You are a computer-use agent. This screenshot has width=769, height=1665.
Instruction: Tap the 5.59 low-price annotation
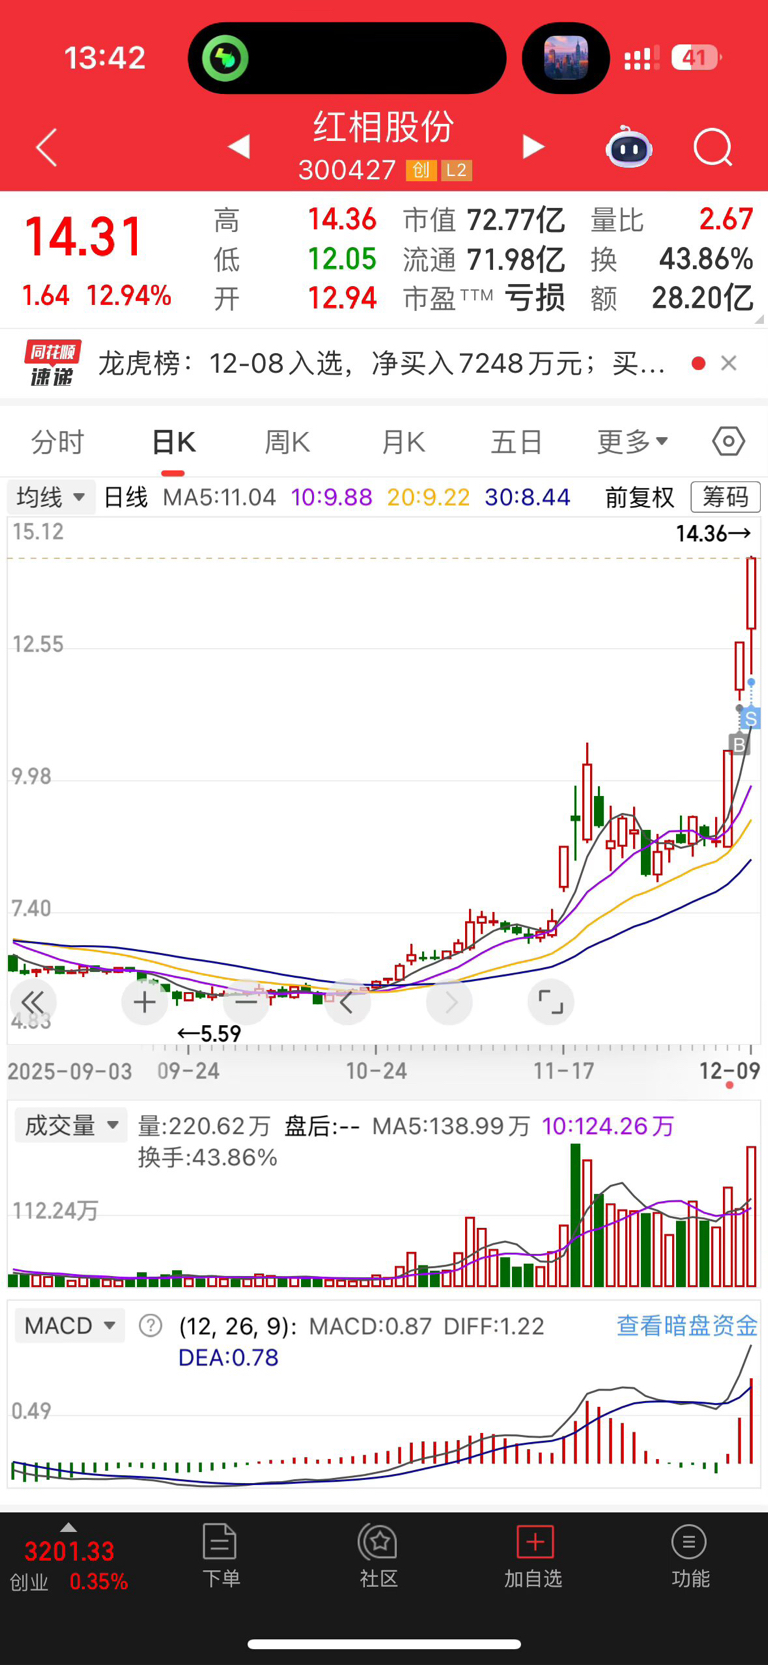[x=209, y=1034]
